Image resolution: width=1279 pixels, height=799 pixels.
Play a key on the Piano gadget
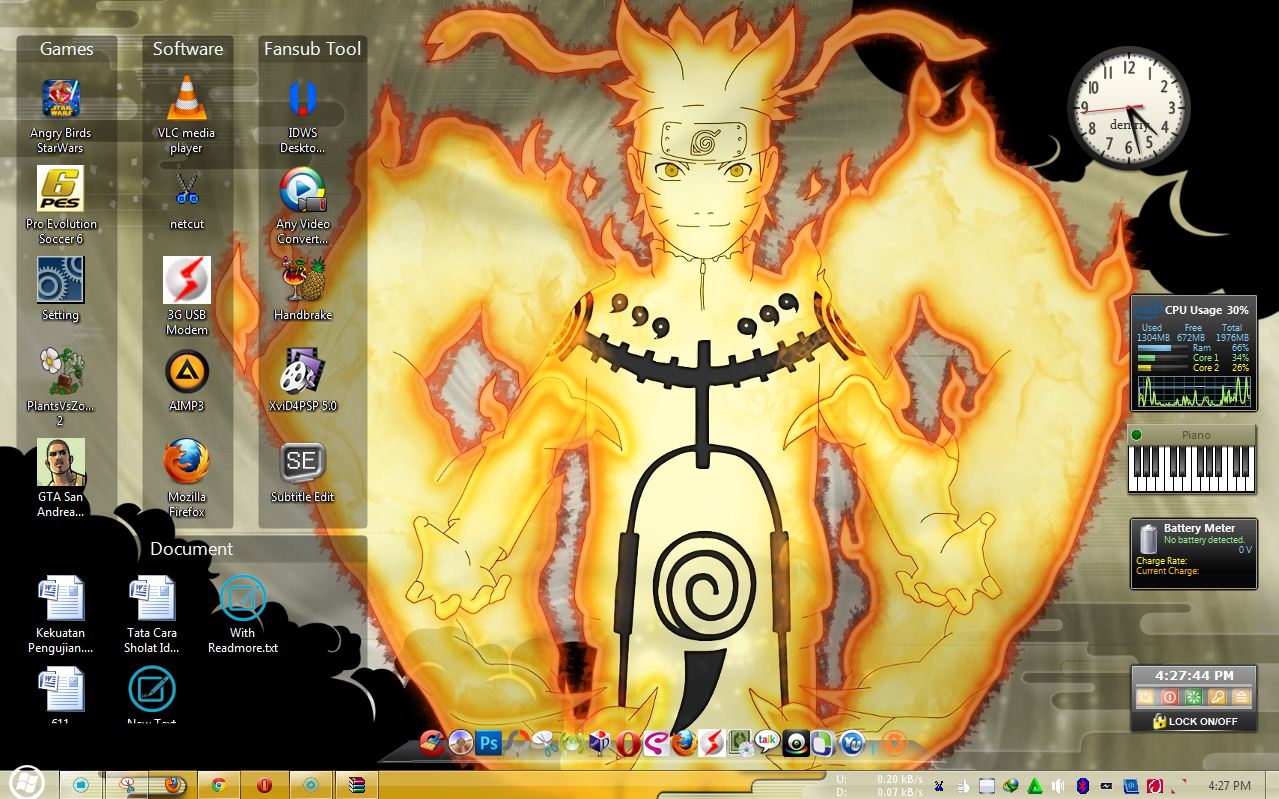(x=1191, y=468)
